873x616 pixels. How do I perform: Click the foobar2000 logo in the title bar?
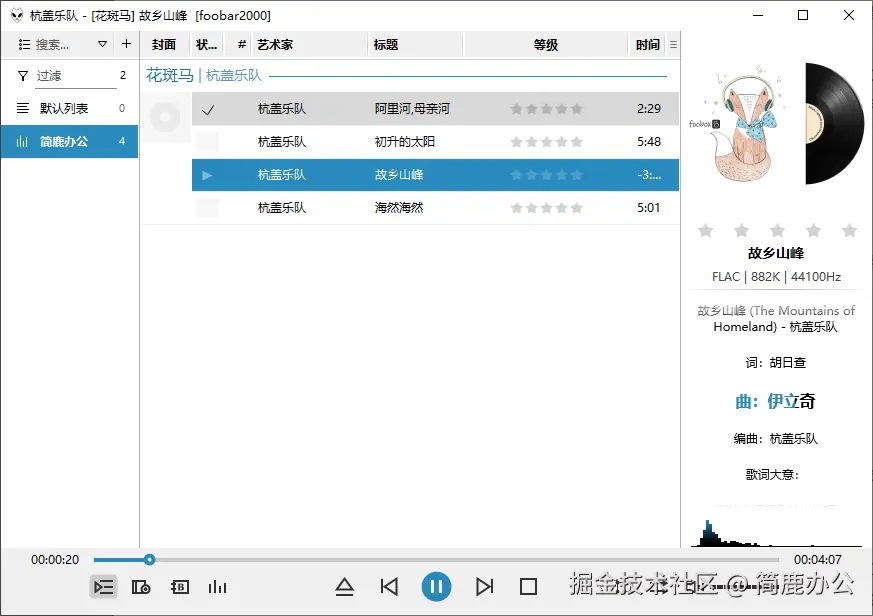click(14, 15)
